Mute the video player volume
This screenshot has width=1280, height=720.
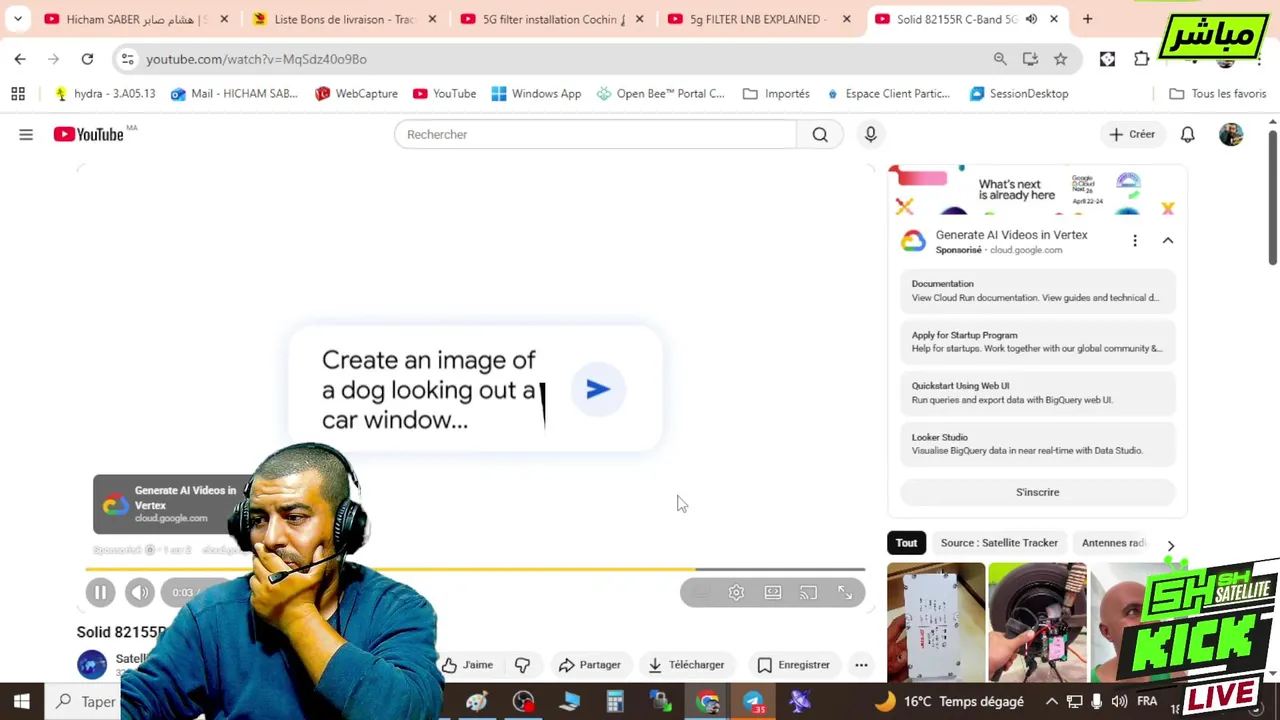140,592
